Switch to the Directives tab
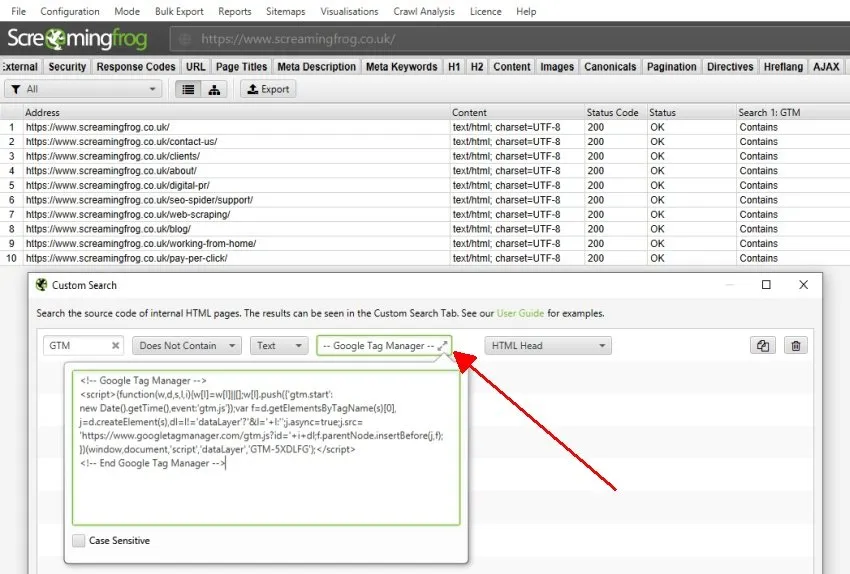This screenshot has height=574, width=850. [x=730, y=67]
